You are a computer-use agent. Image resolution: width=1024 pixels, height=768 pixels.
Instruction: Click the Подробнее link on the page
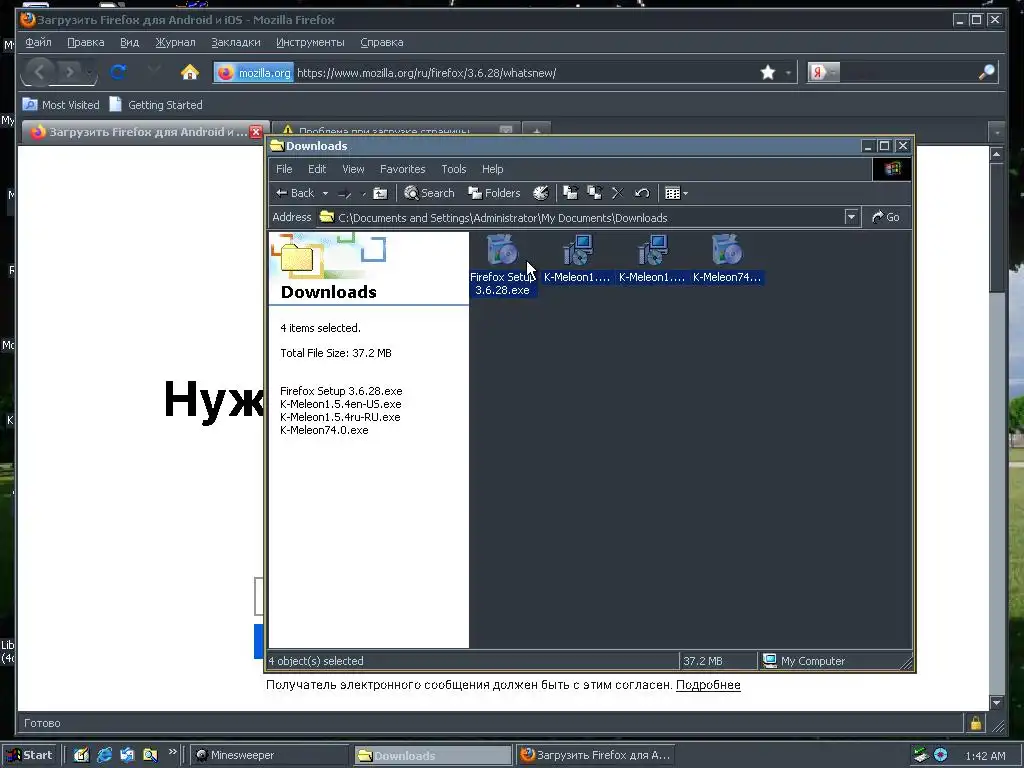708,685
